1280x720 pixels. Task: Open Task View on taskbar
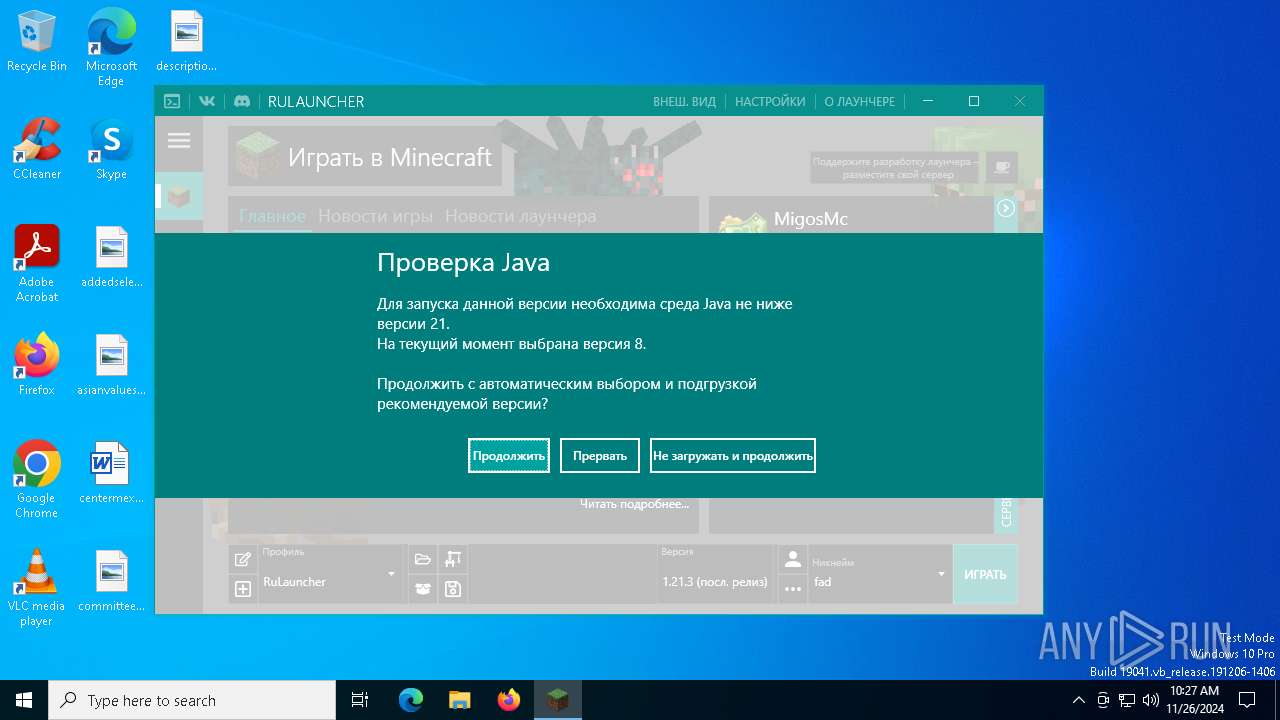360,700
